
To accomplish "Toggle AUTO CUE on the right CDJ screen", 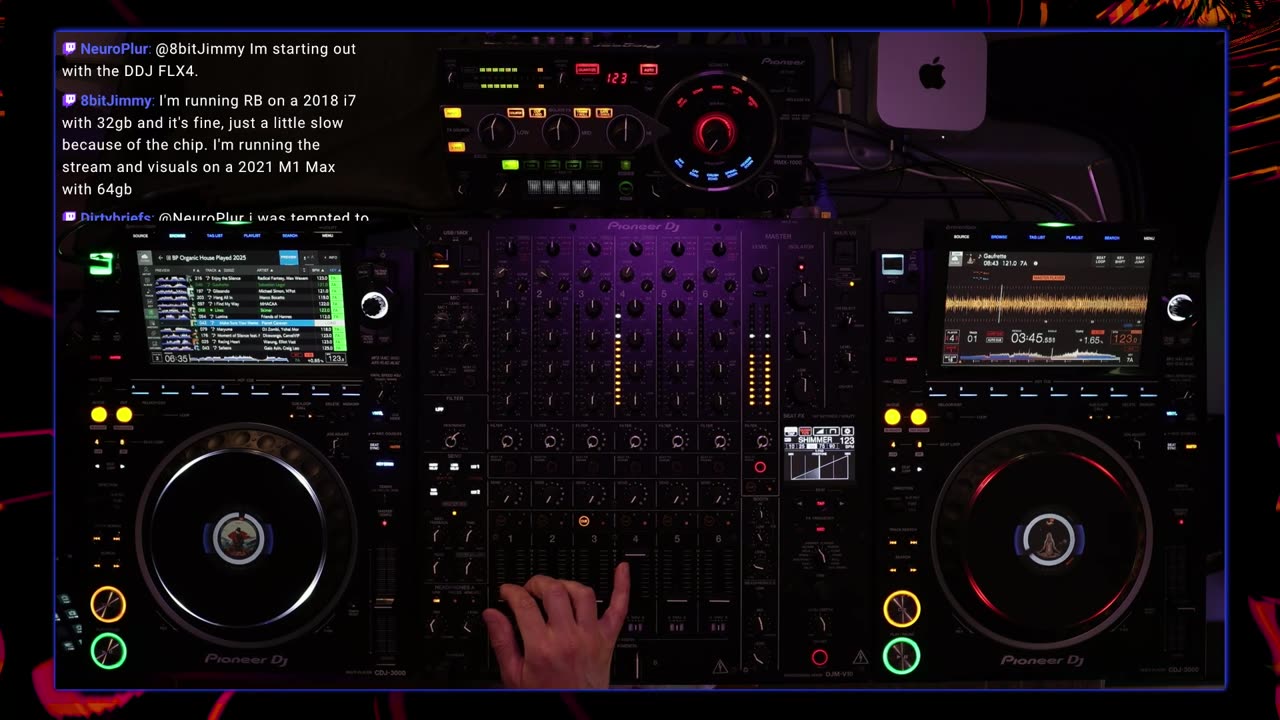I will [x=994, y=340].
